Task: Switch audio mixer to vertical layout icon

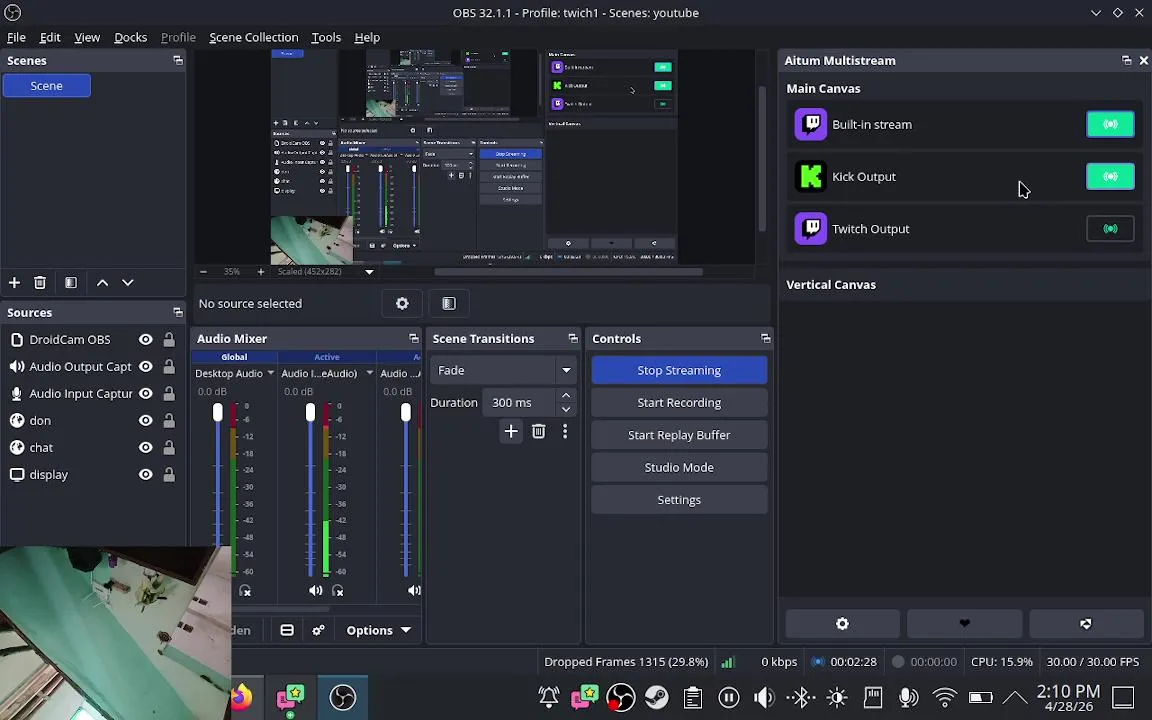Action: tap(287, 630)
